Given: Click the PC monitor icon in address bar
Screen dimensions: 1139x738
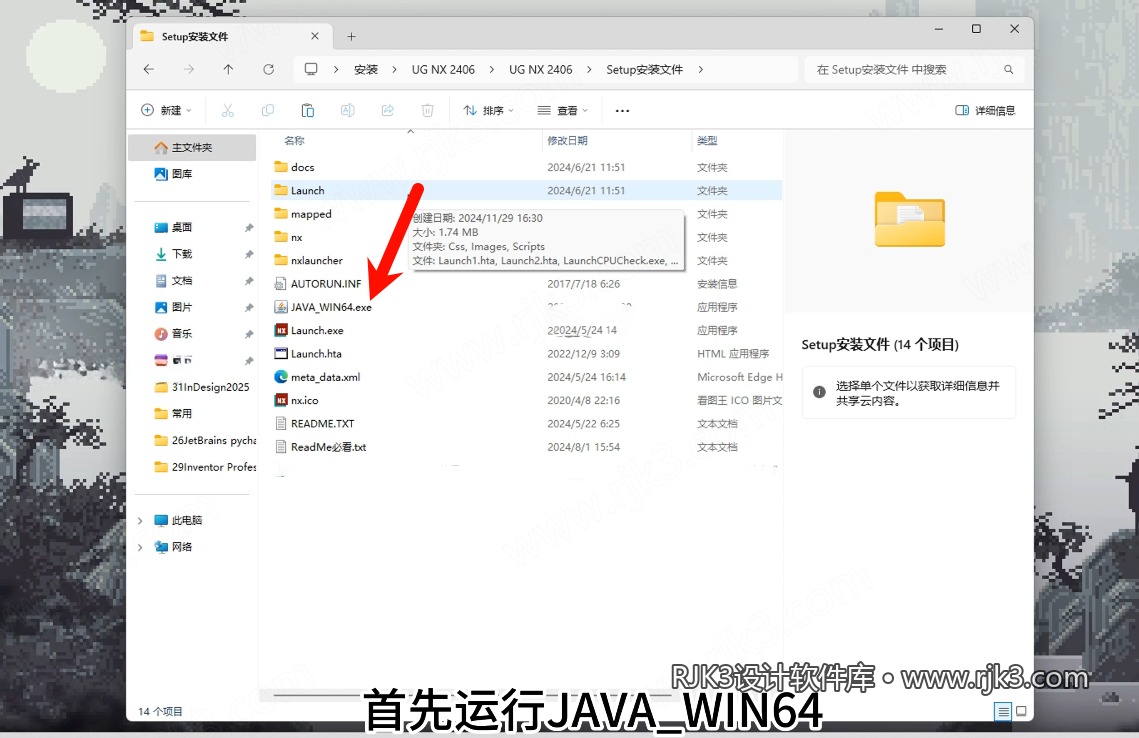Looking at the screenshot, I should [x=311, y=69].
